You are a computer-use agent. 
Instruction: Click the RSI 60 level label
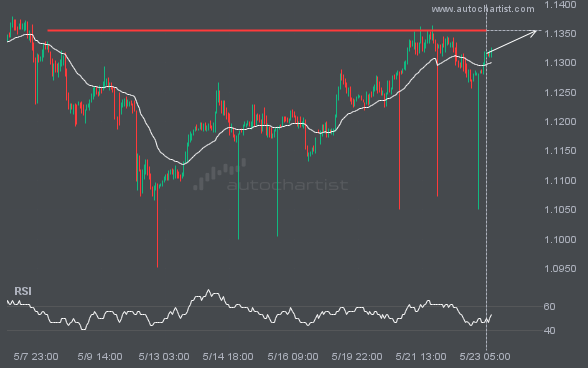tap(549, 306)
